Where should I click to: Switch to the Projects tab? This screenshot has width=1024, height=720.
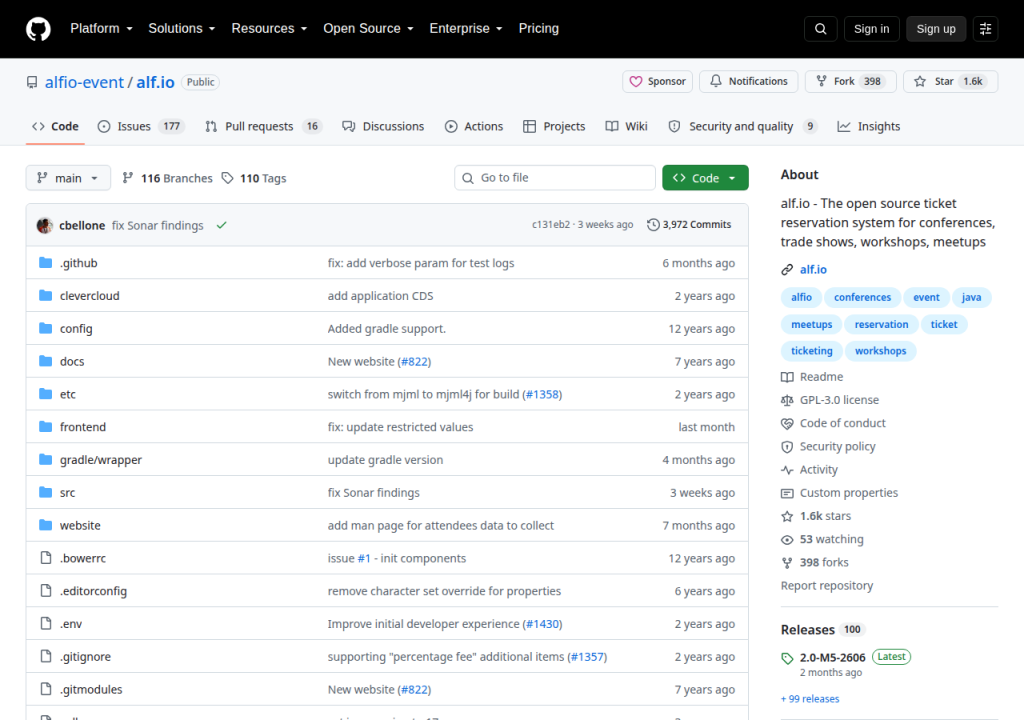coord(554,127)
